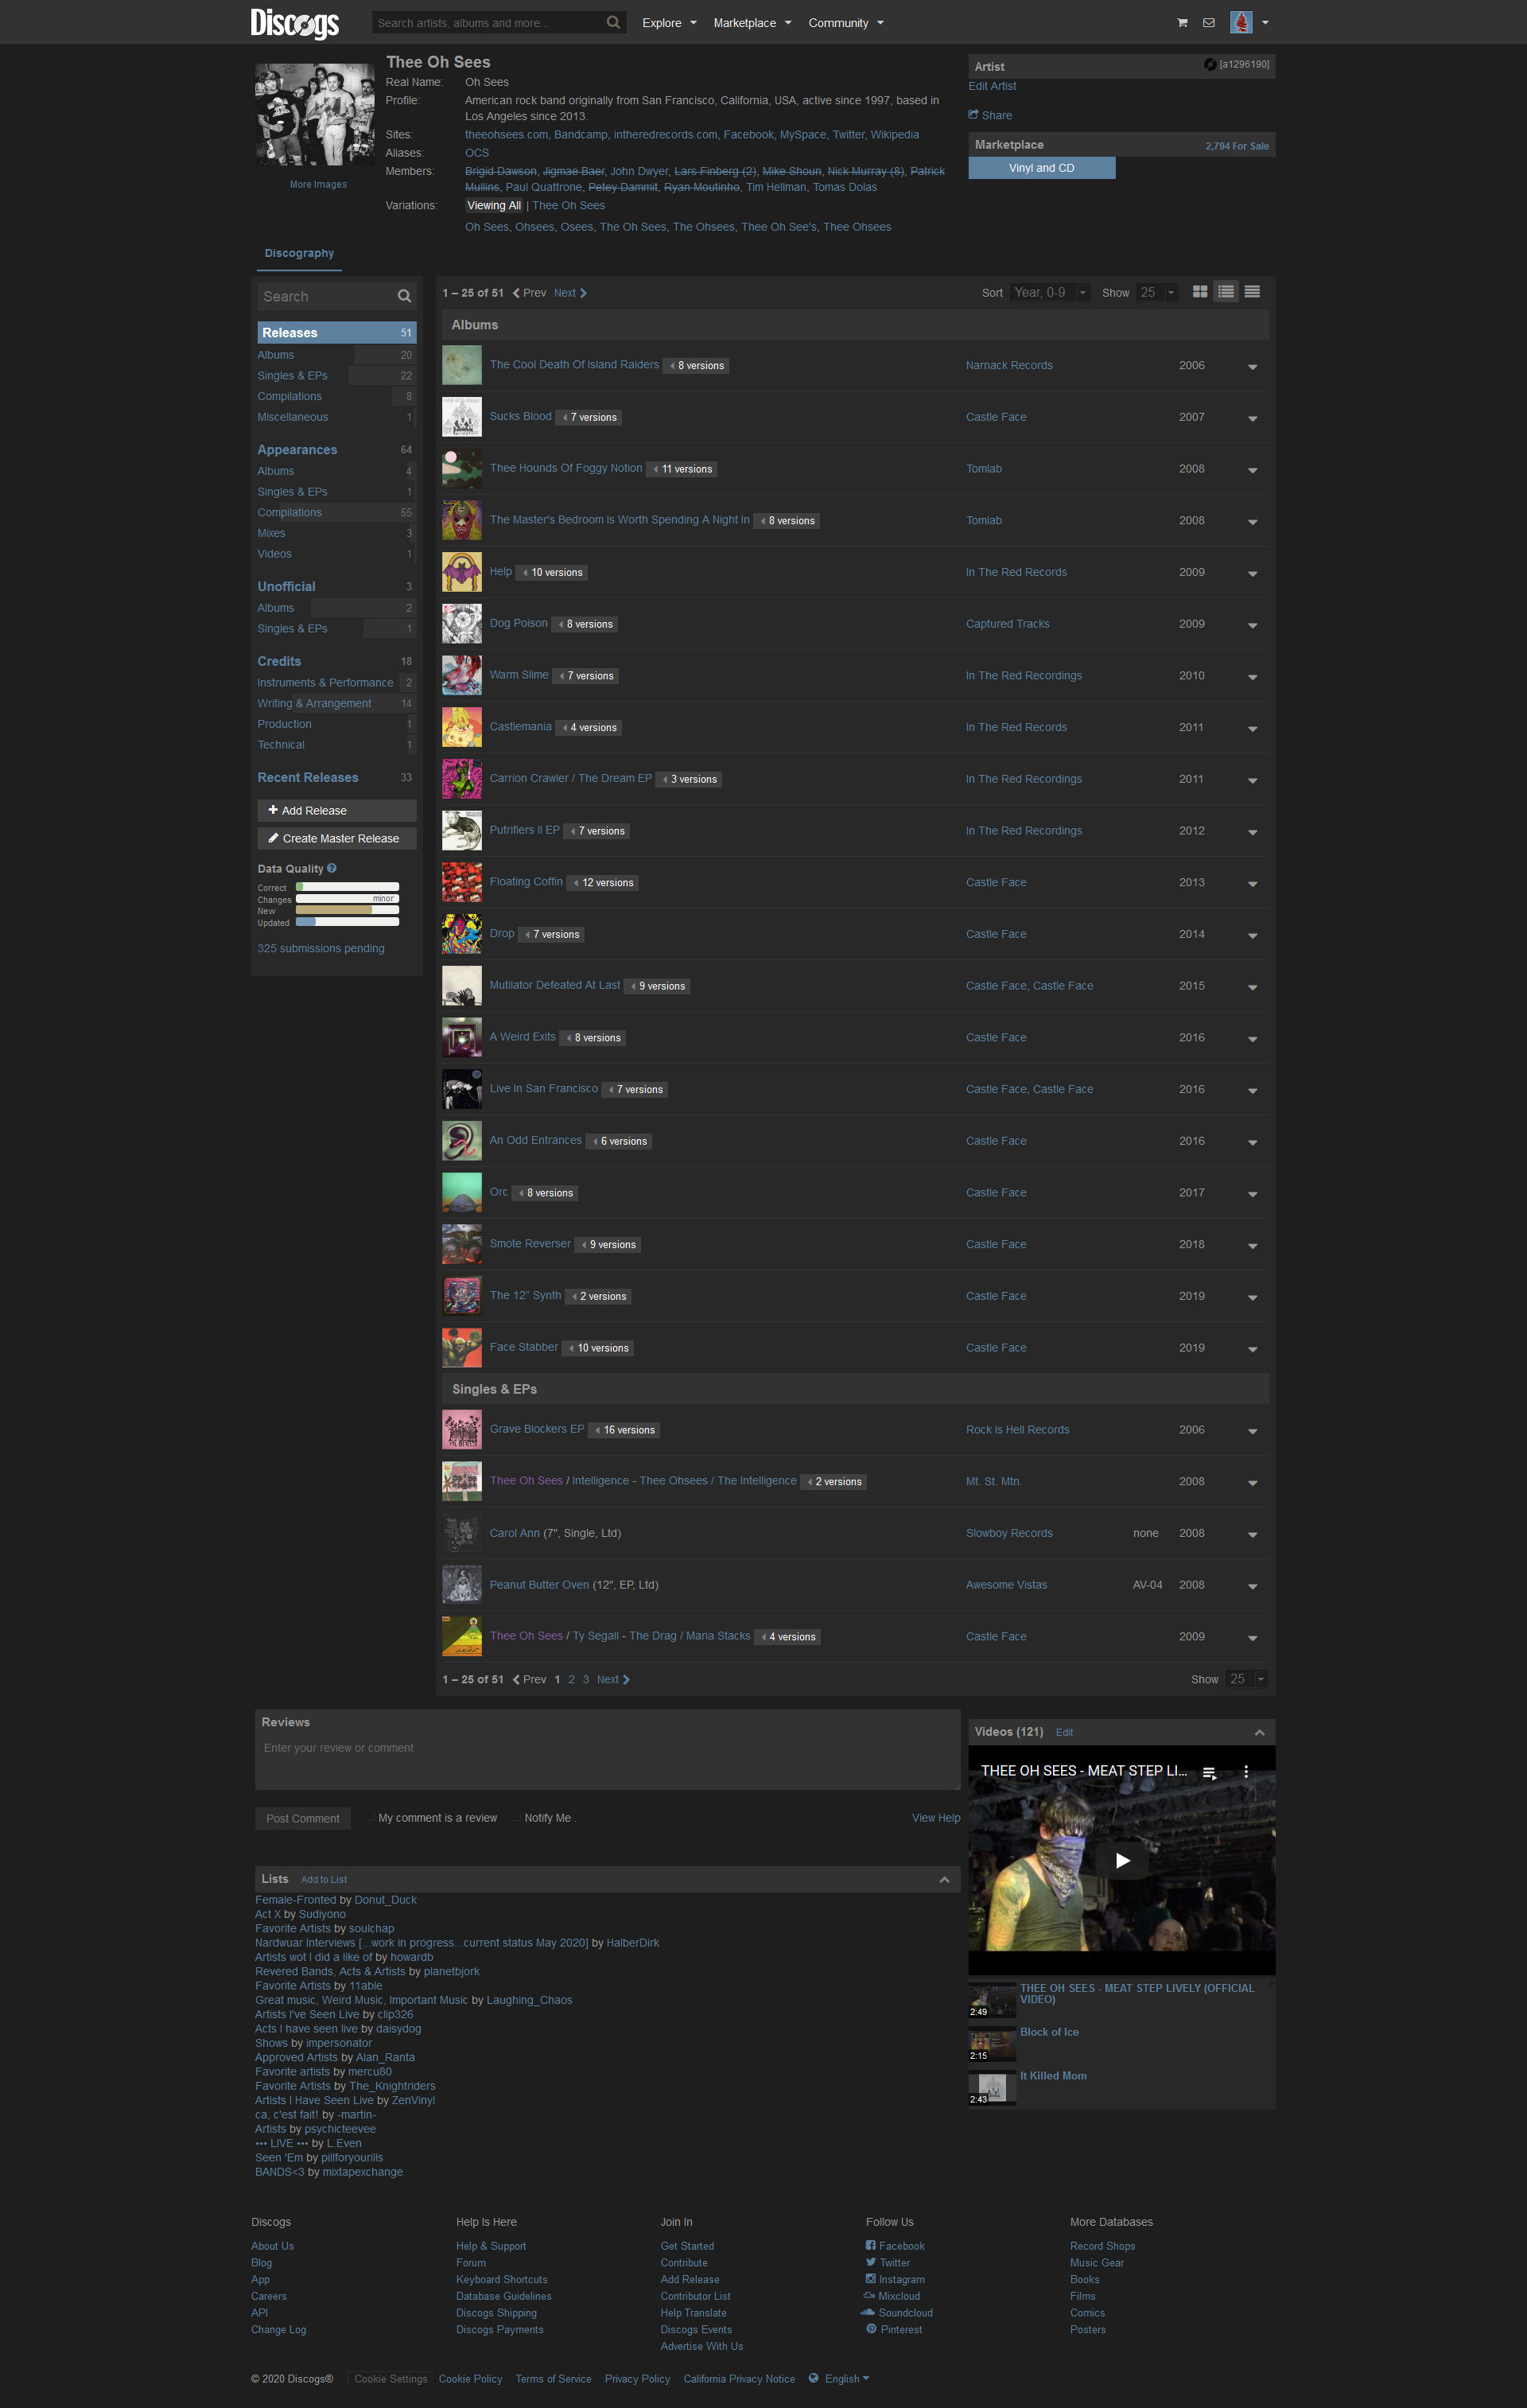Image resolution: width=1527 pixels, height=2408 pixels.
Task: Click the Add Release button
Action: (336, 810)
